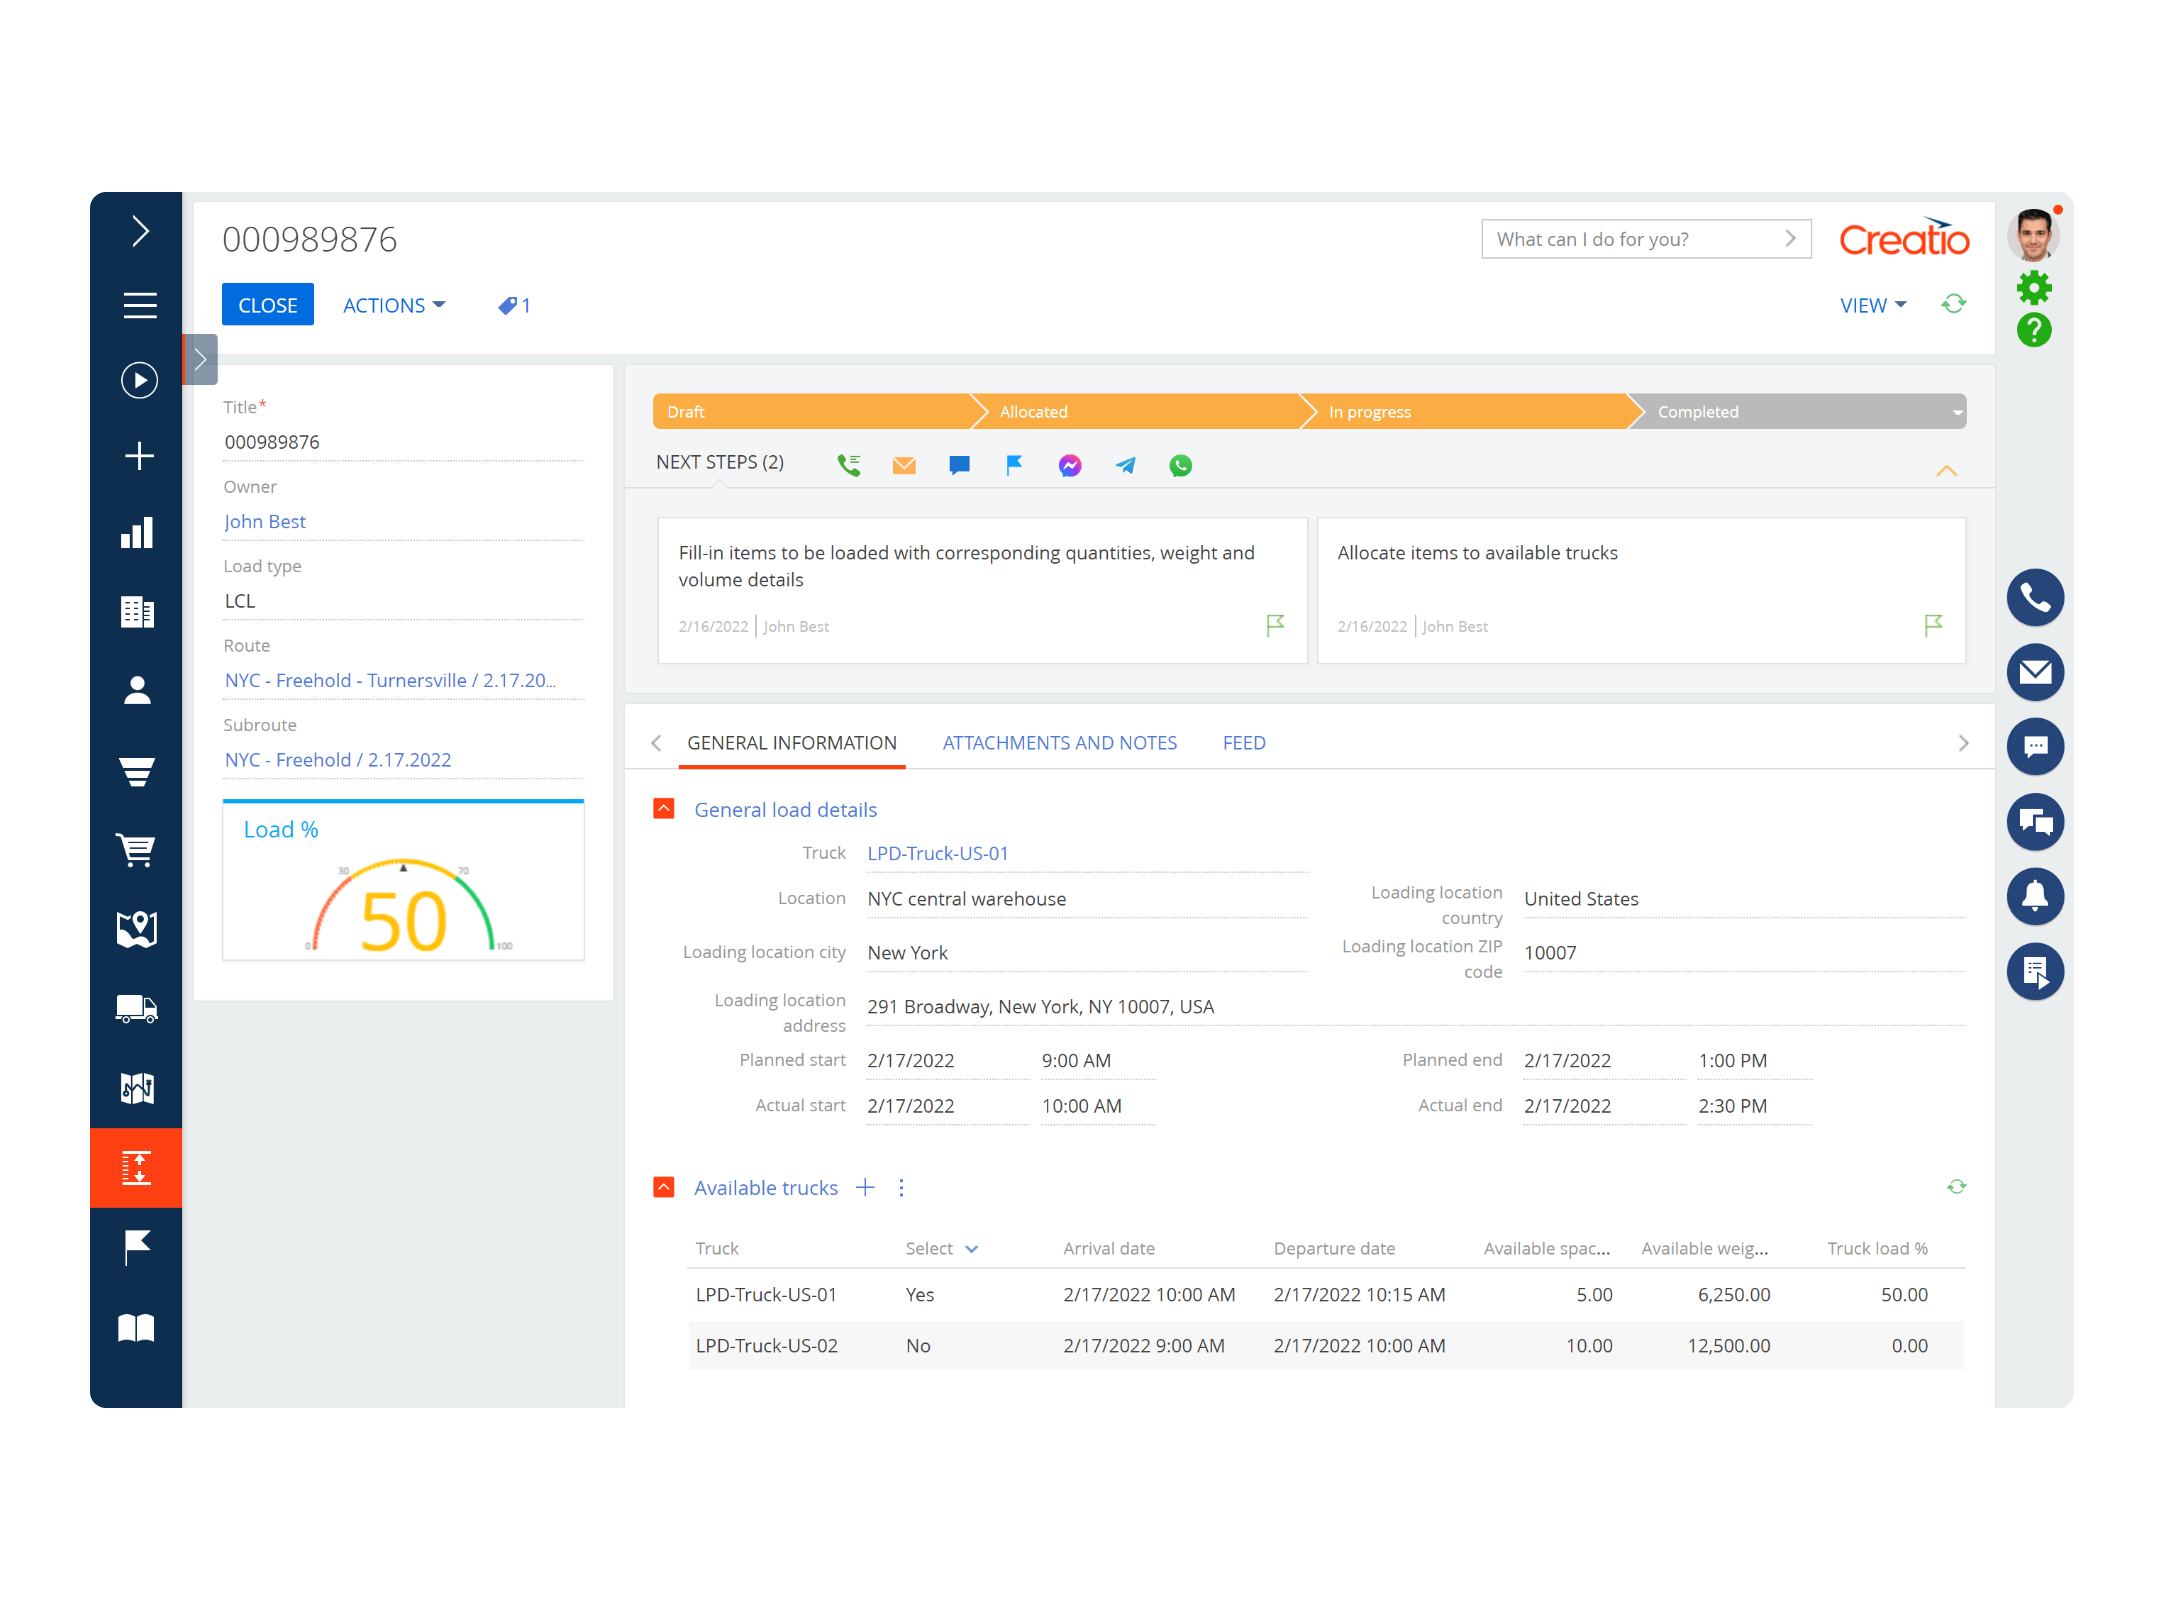
Task: Open the FEED tab
Action: [1243, 742]
